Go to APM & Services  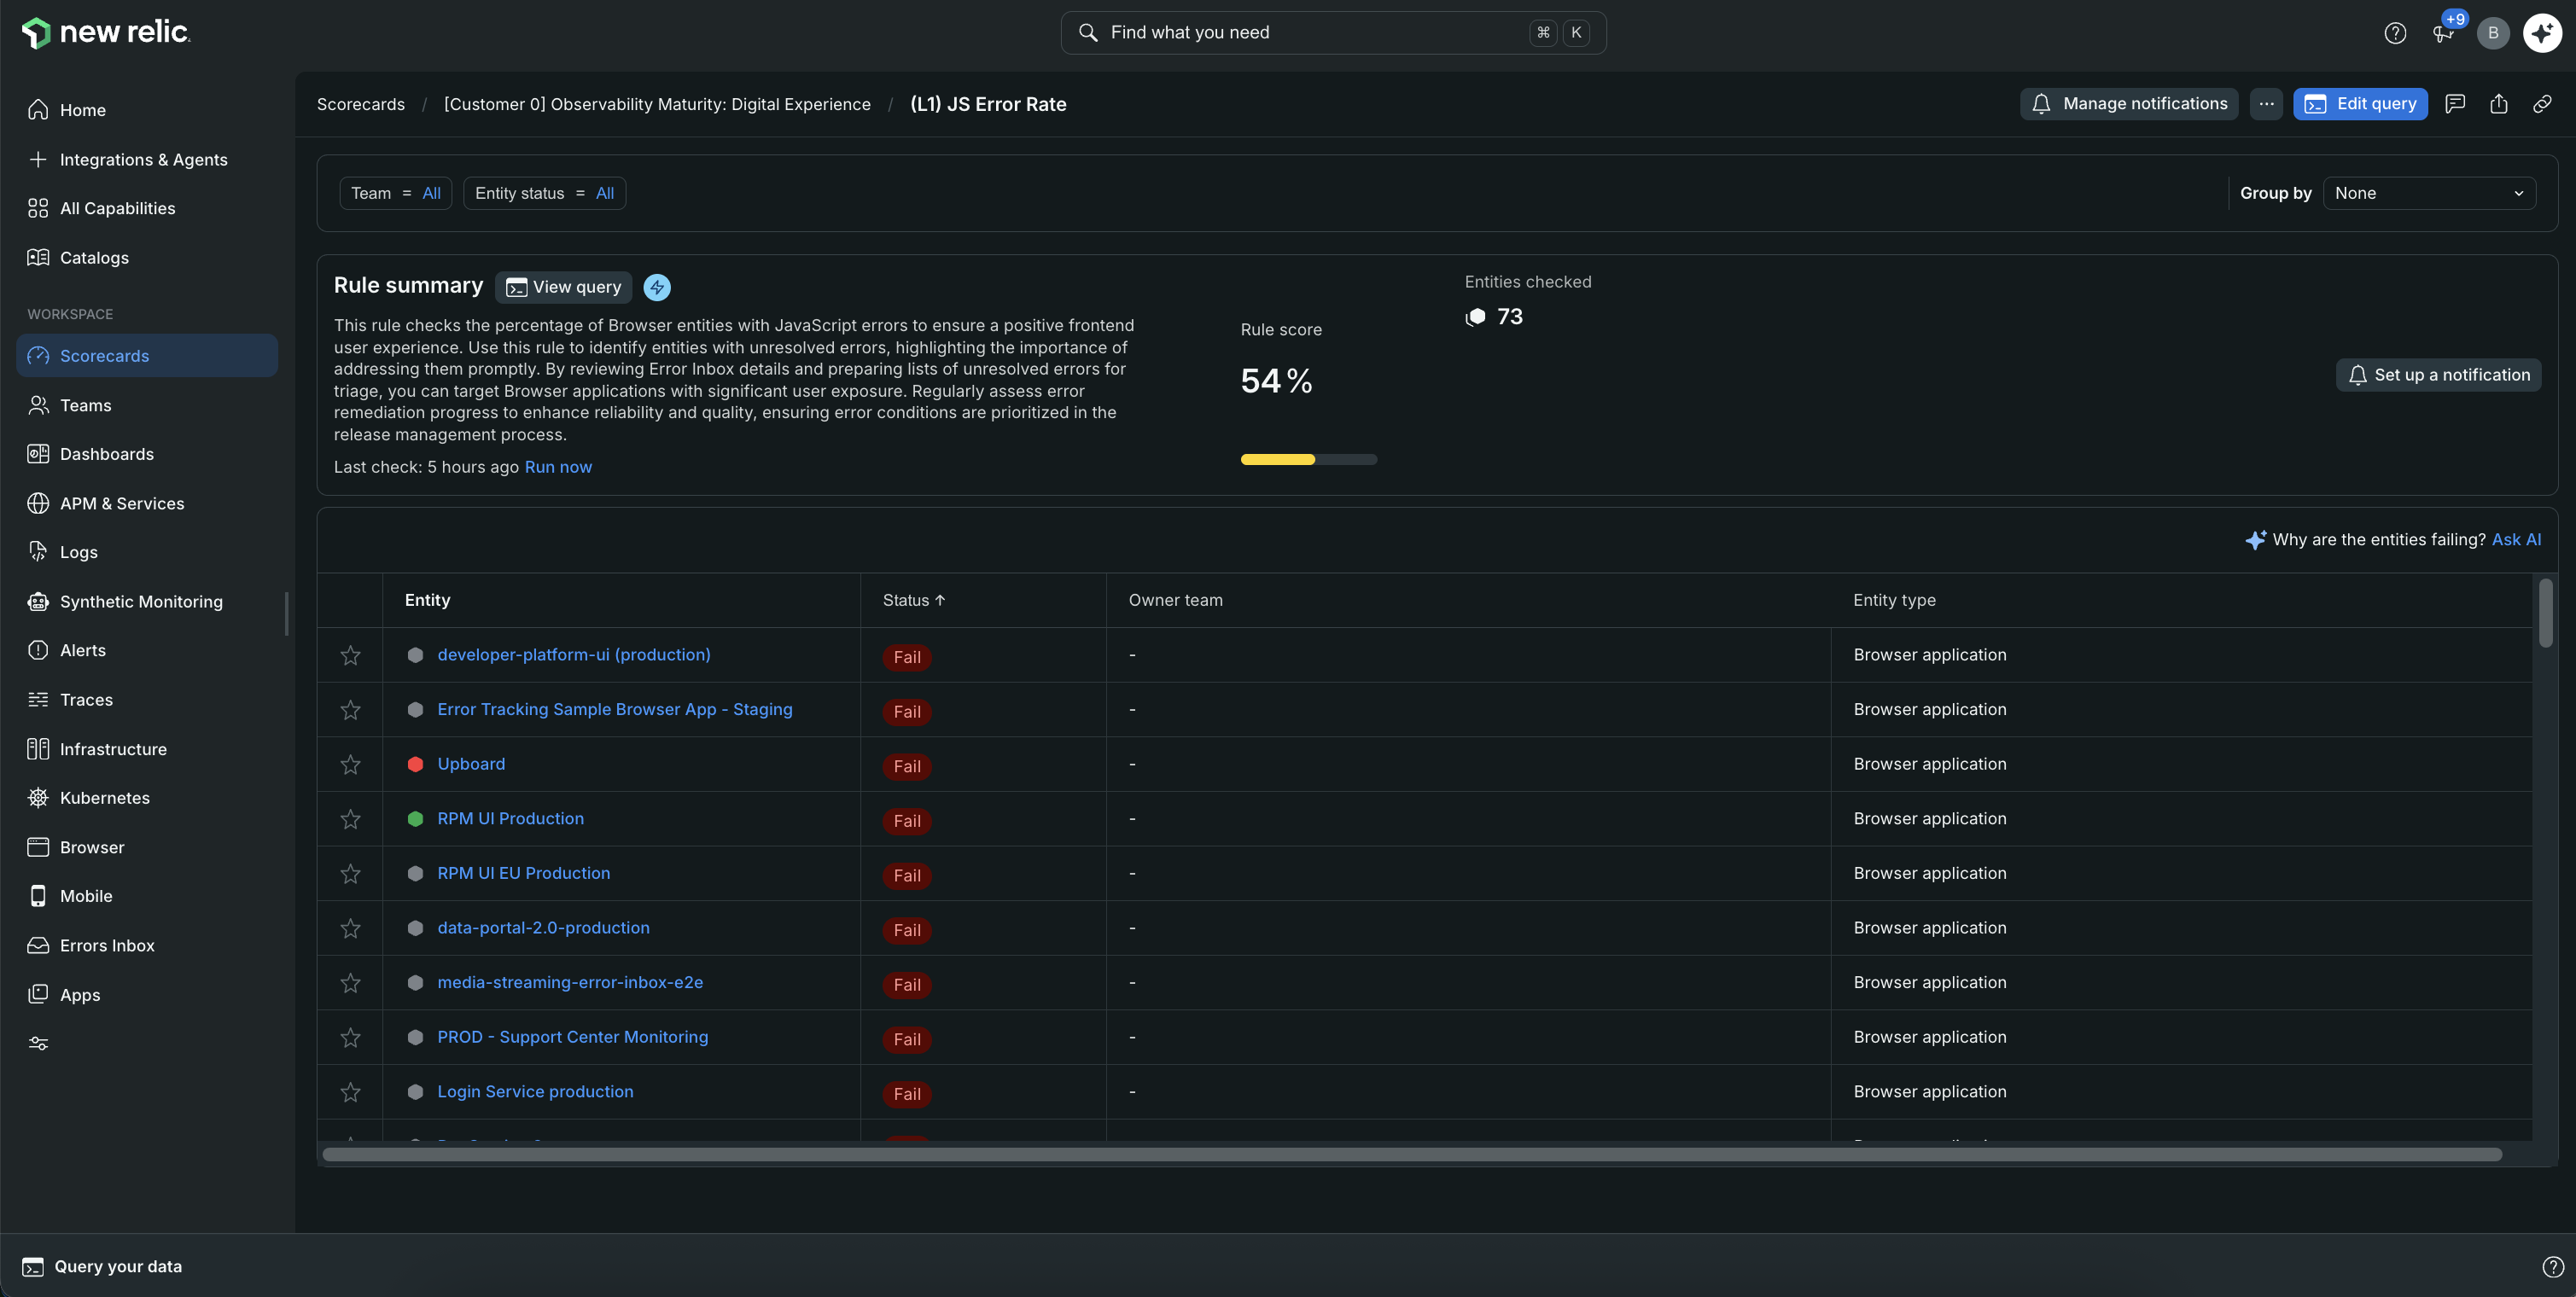(x=147, y=503)
